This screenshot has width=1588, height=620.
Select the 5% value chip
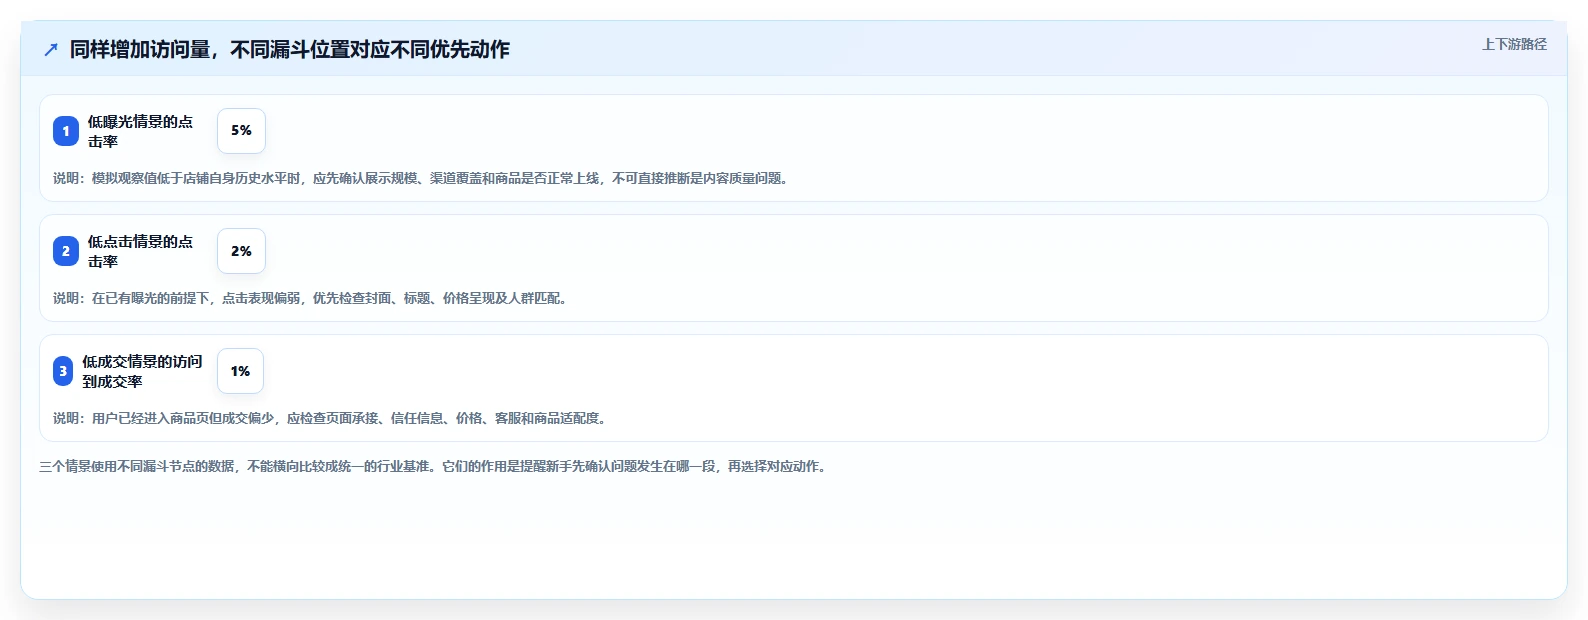point(241,131)
